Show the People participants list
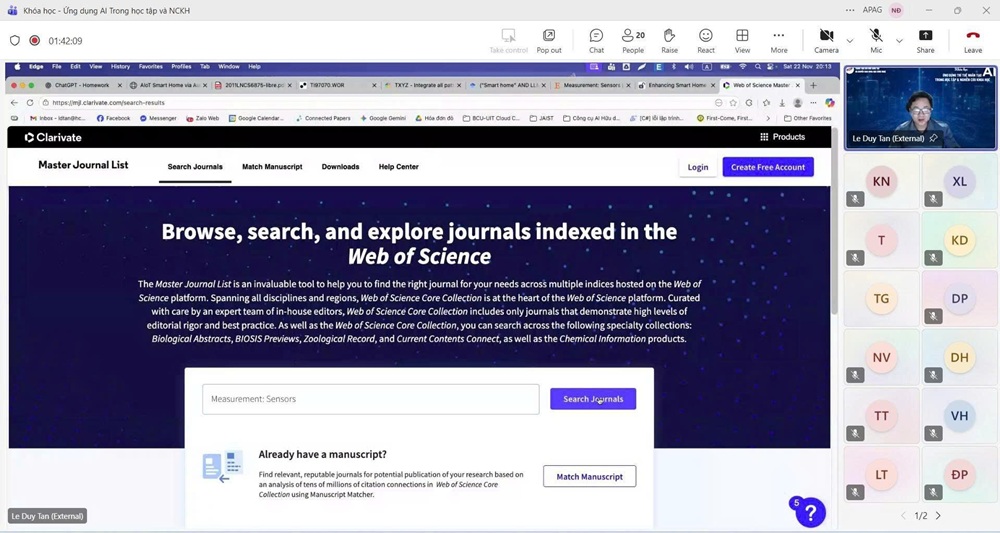The height and width of the screenshot is (533, 1000). (633, 40)
